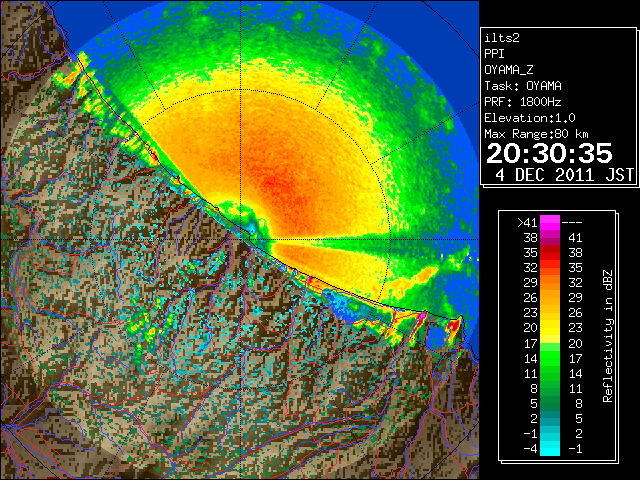Screen dimensions: 640x480
Task: Click the 'Max Range:80 km' text
Action: [536, 134]
